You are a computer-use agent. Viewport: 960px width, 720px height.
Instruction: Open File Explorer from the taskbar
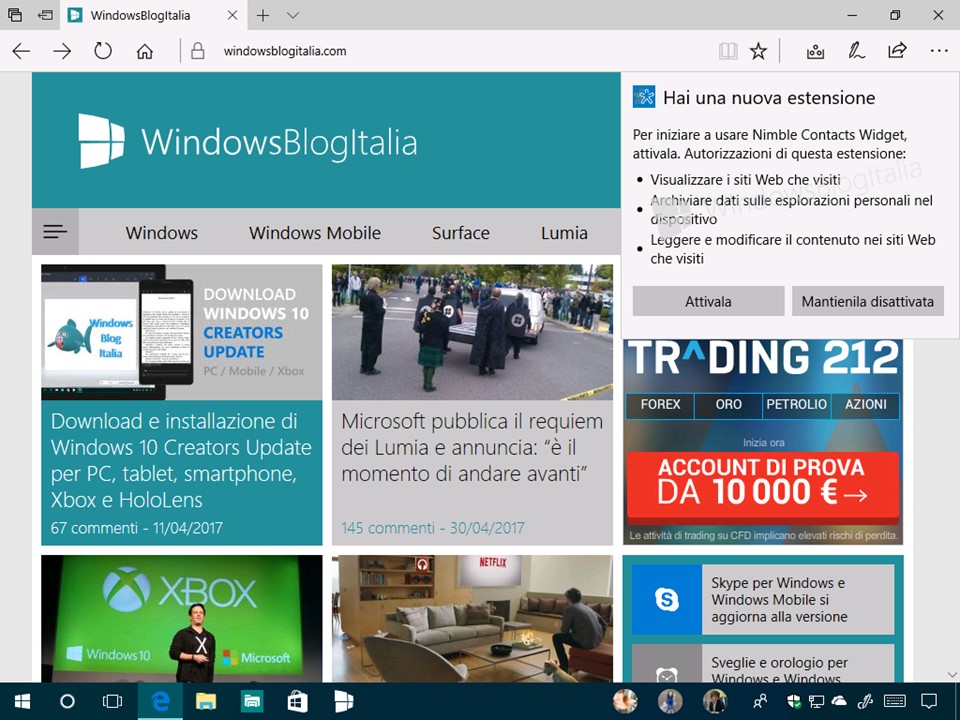pyautogui.click(x=206, y=702)
